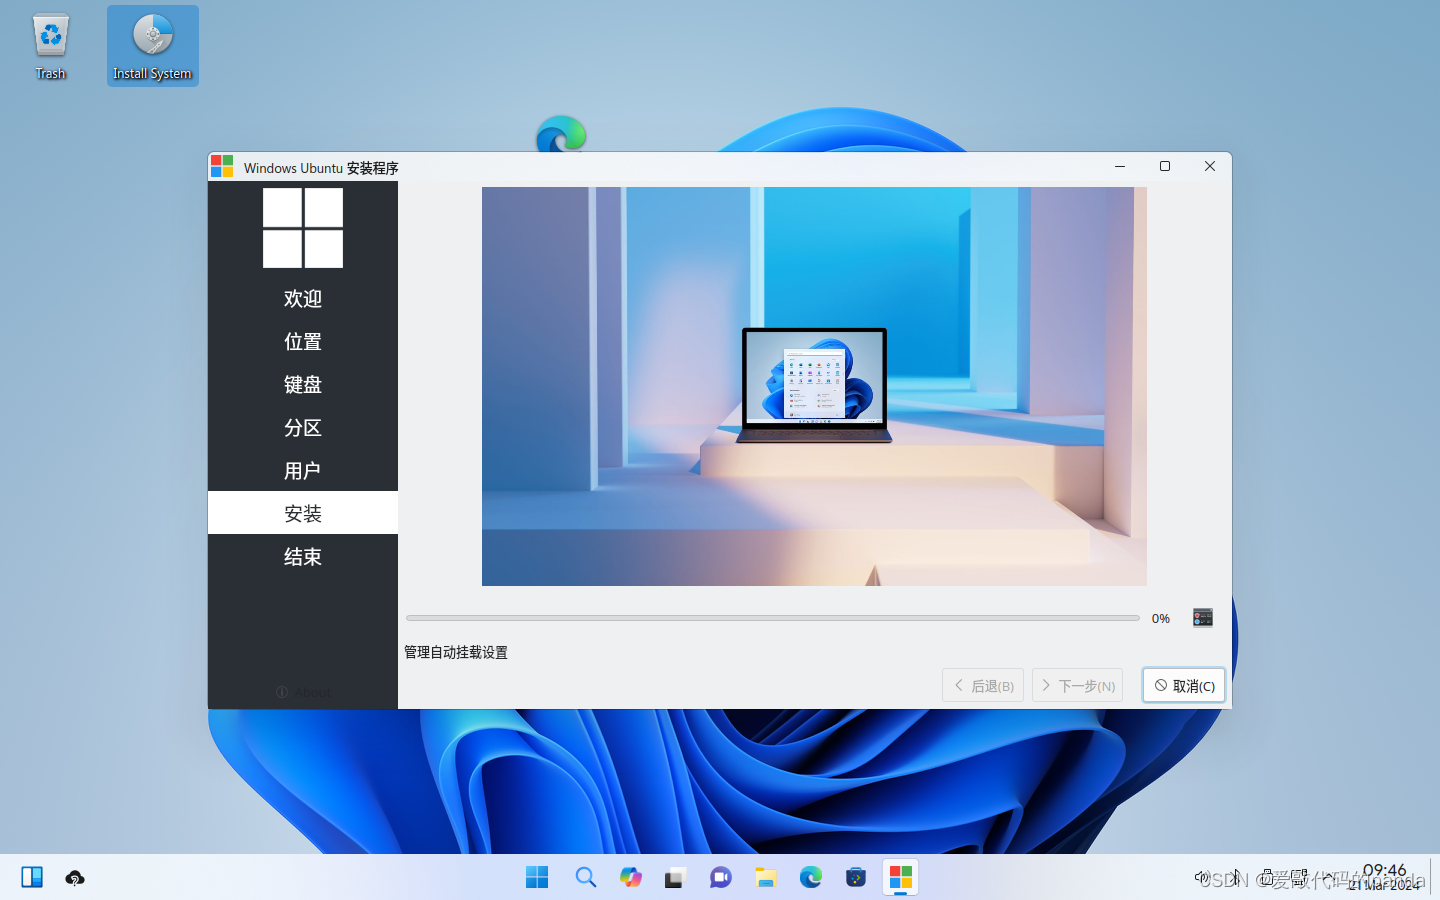Click the installation slideshow image
This screenshot has height=900, width=1440.
pyautogui.click(x=814, y=386)
